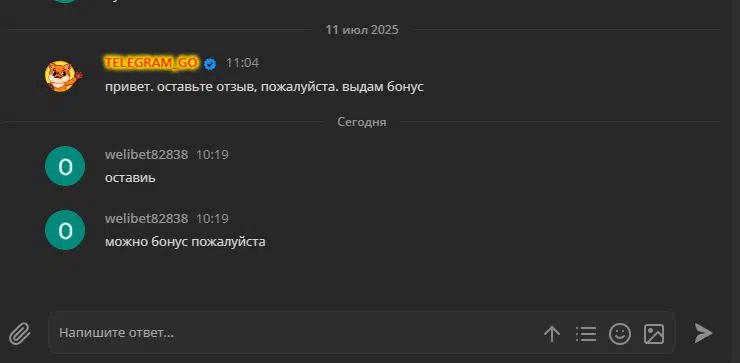
Task: Open the list templates icon in reply box
Action: pyautogui.click(x=586, y=334)
